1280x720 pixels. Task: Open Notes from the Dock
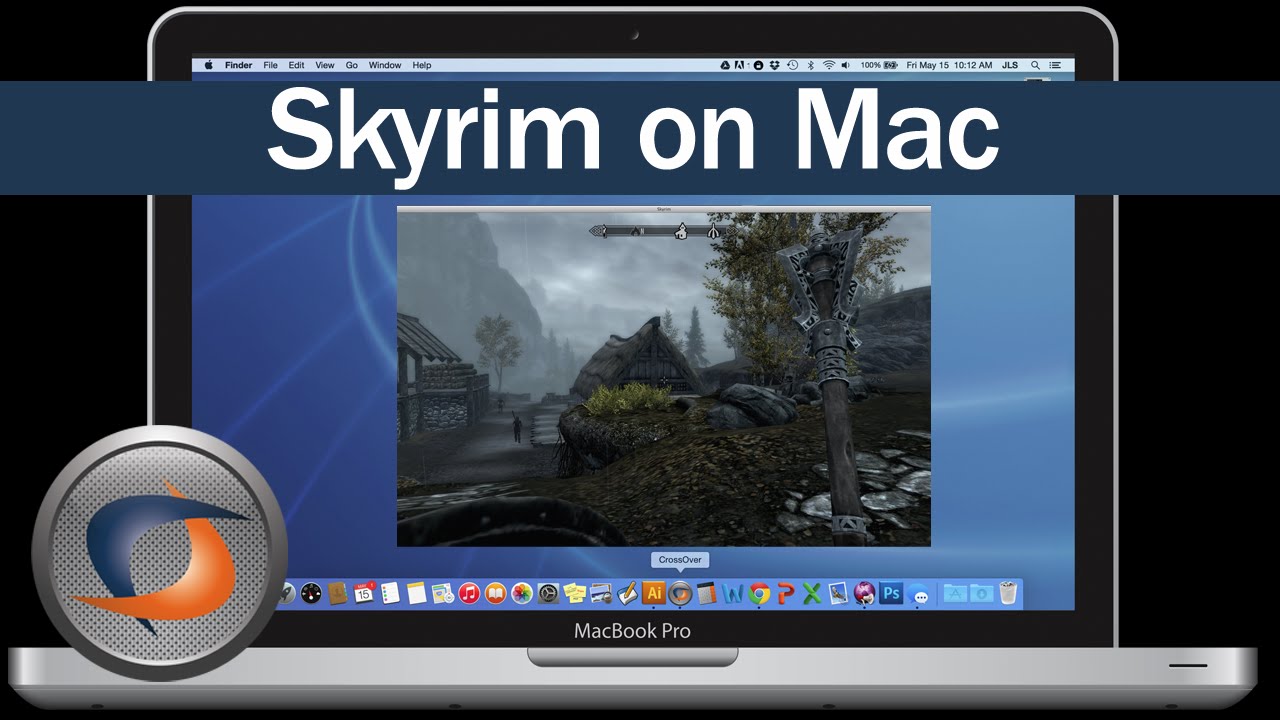click(x=417, y=594)
